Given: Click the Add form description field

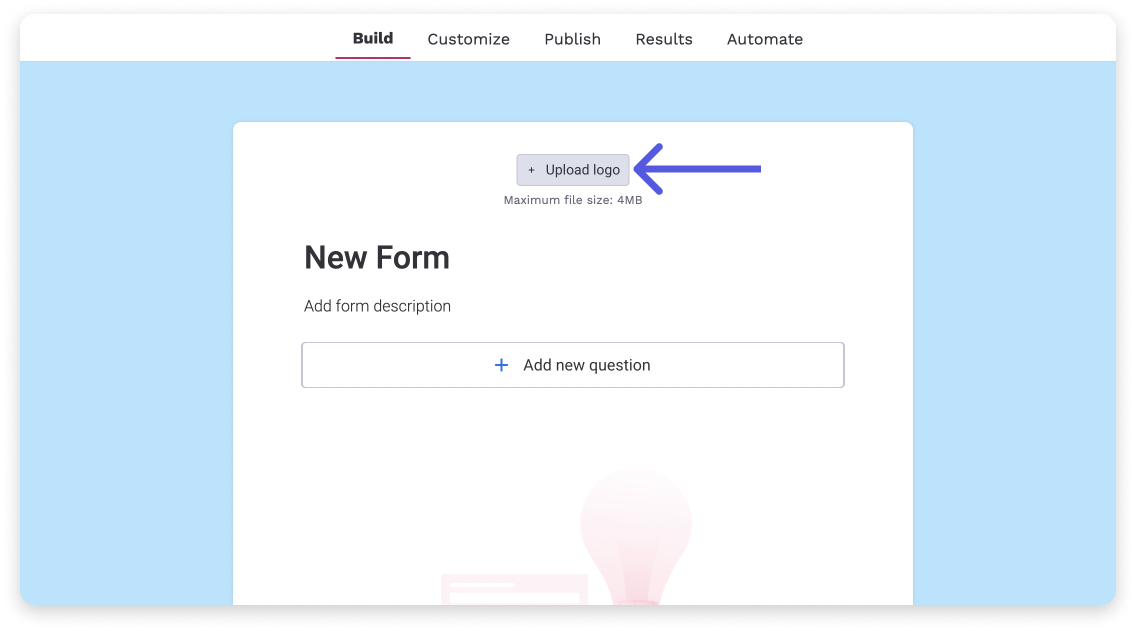Looking at the screenshot, I should (x=377, y=306).
